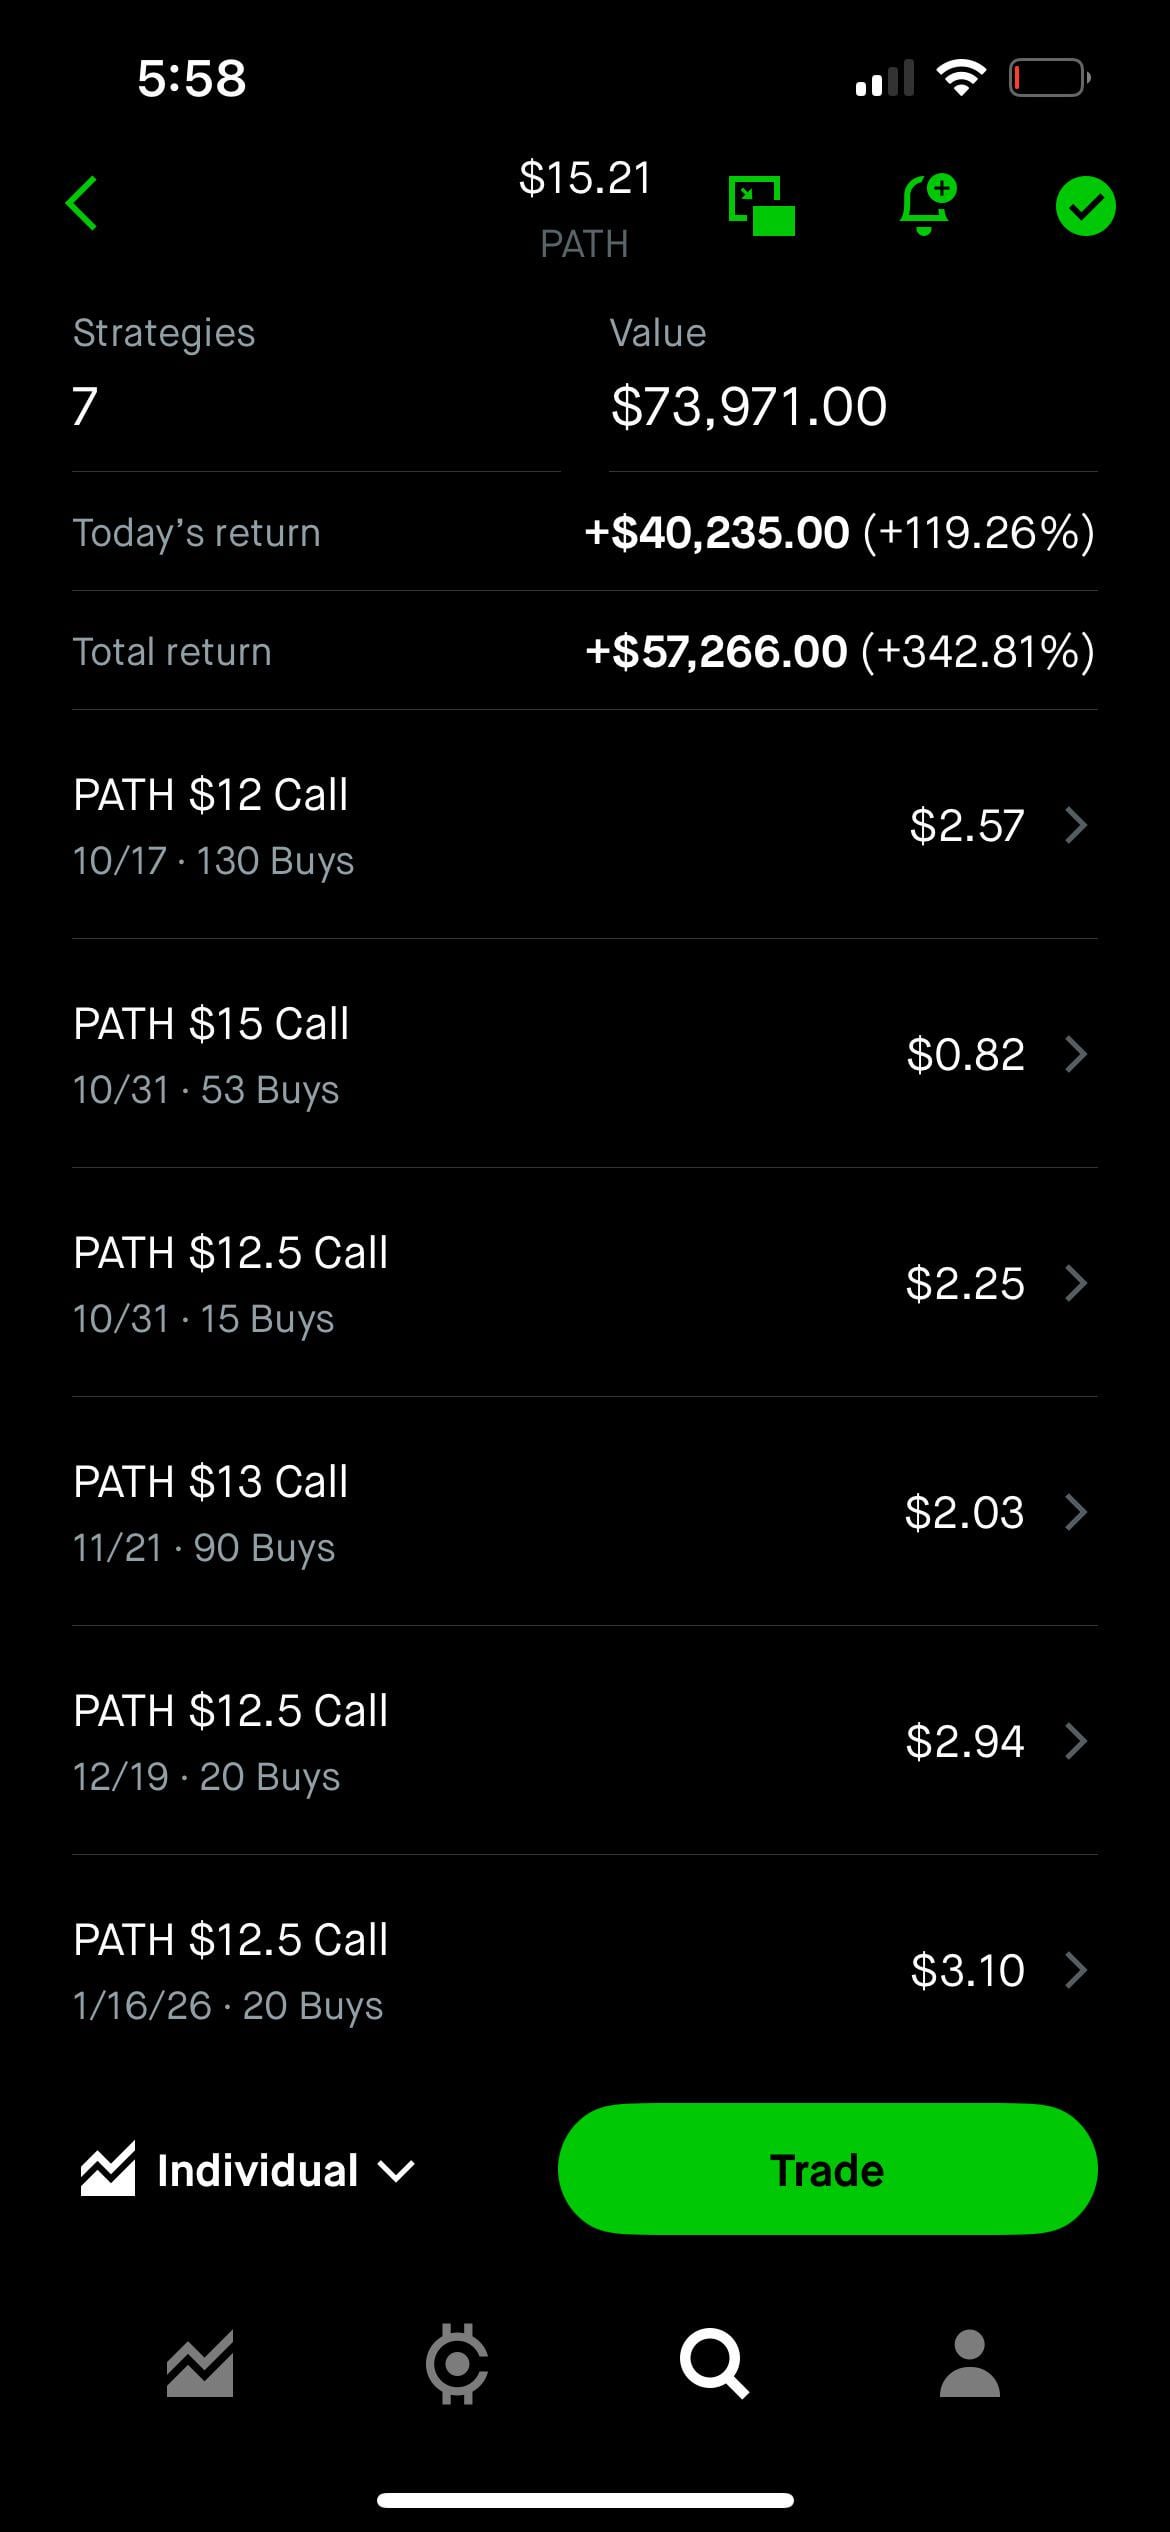The width and height of the screenshot is (1170, 2532).
Task: Tap the $15.21 PATH ticker header
Action: coord(584,208)
